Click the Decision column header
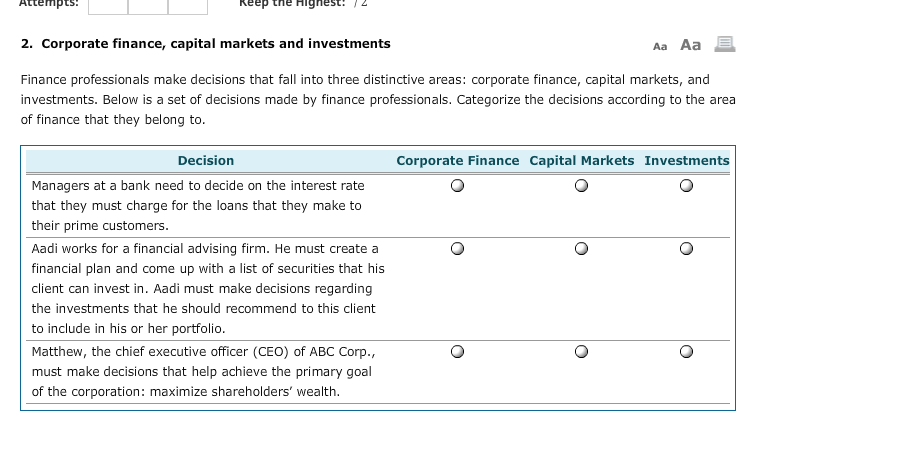The height and width of the screenshot is (470, 906). click(205, 161)
